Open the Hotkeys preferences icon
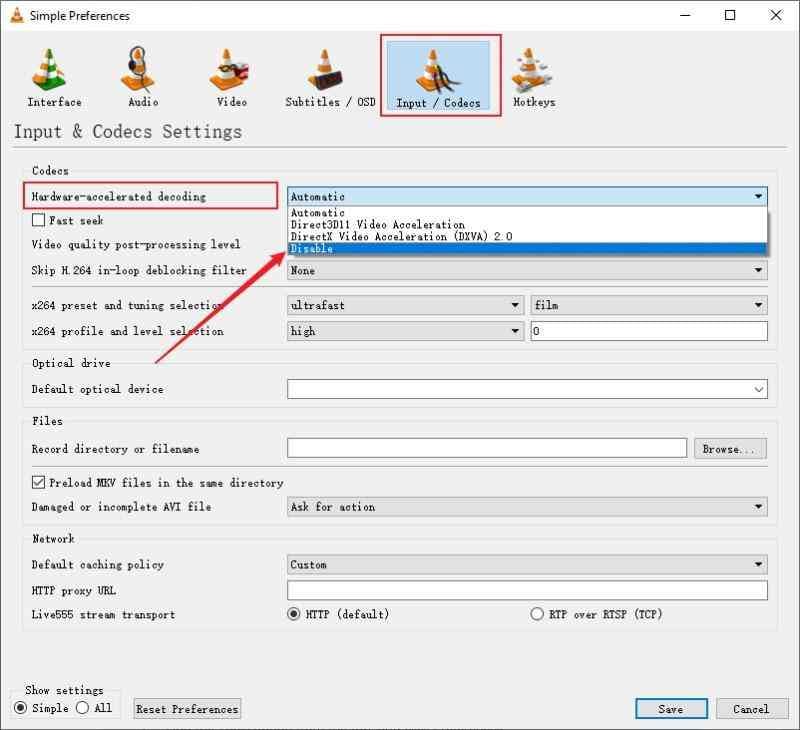800x730 pixels. click(532, 70)
